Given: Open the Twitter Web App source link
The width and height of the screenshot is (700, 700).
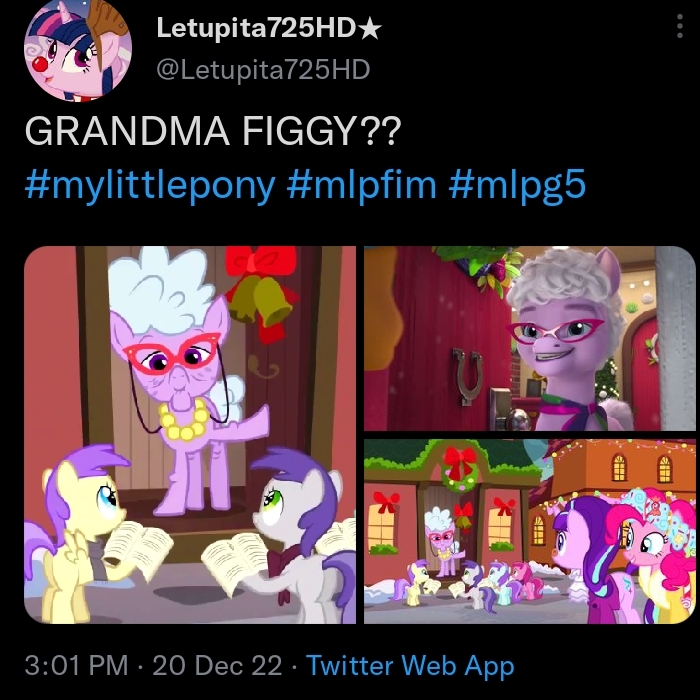Looking at the screenshot, I should (410, 666).
